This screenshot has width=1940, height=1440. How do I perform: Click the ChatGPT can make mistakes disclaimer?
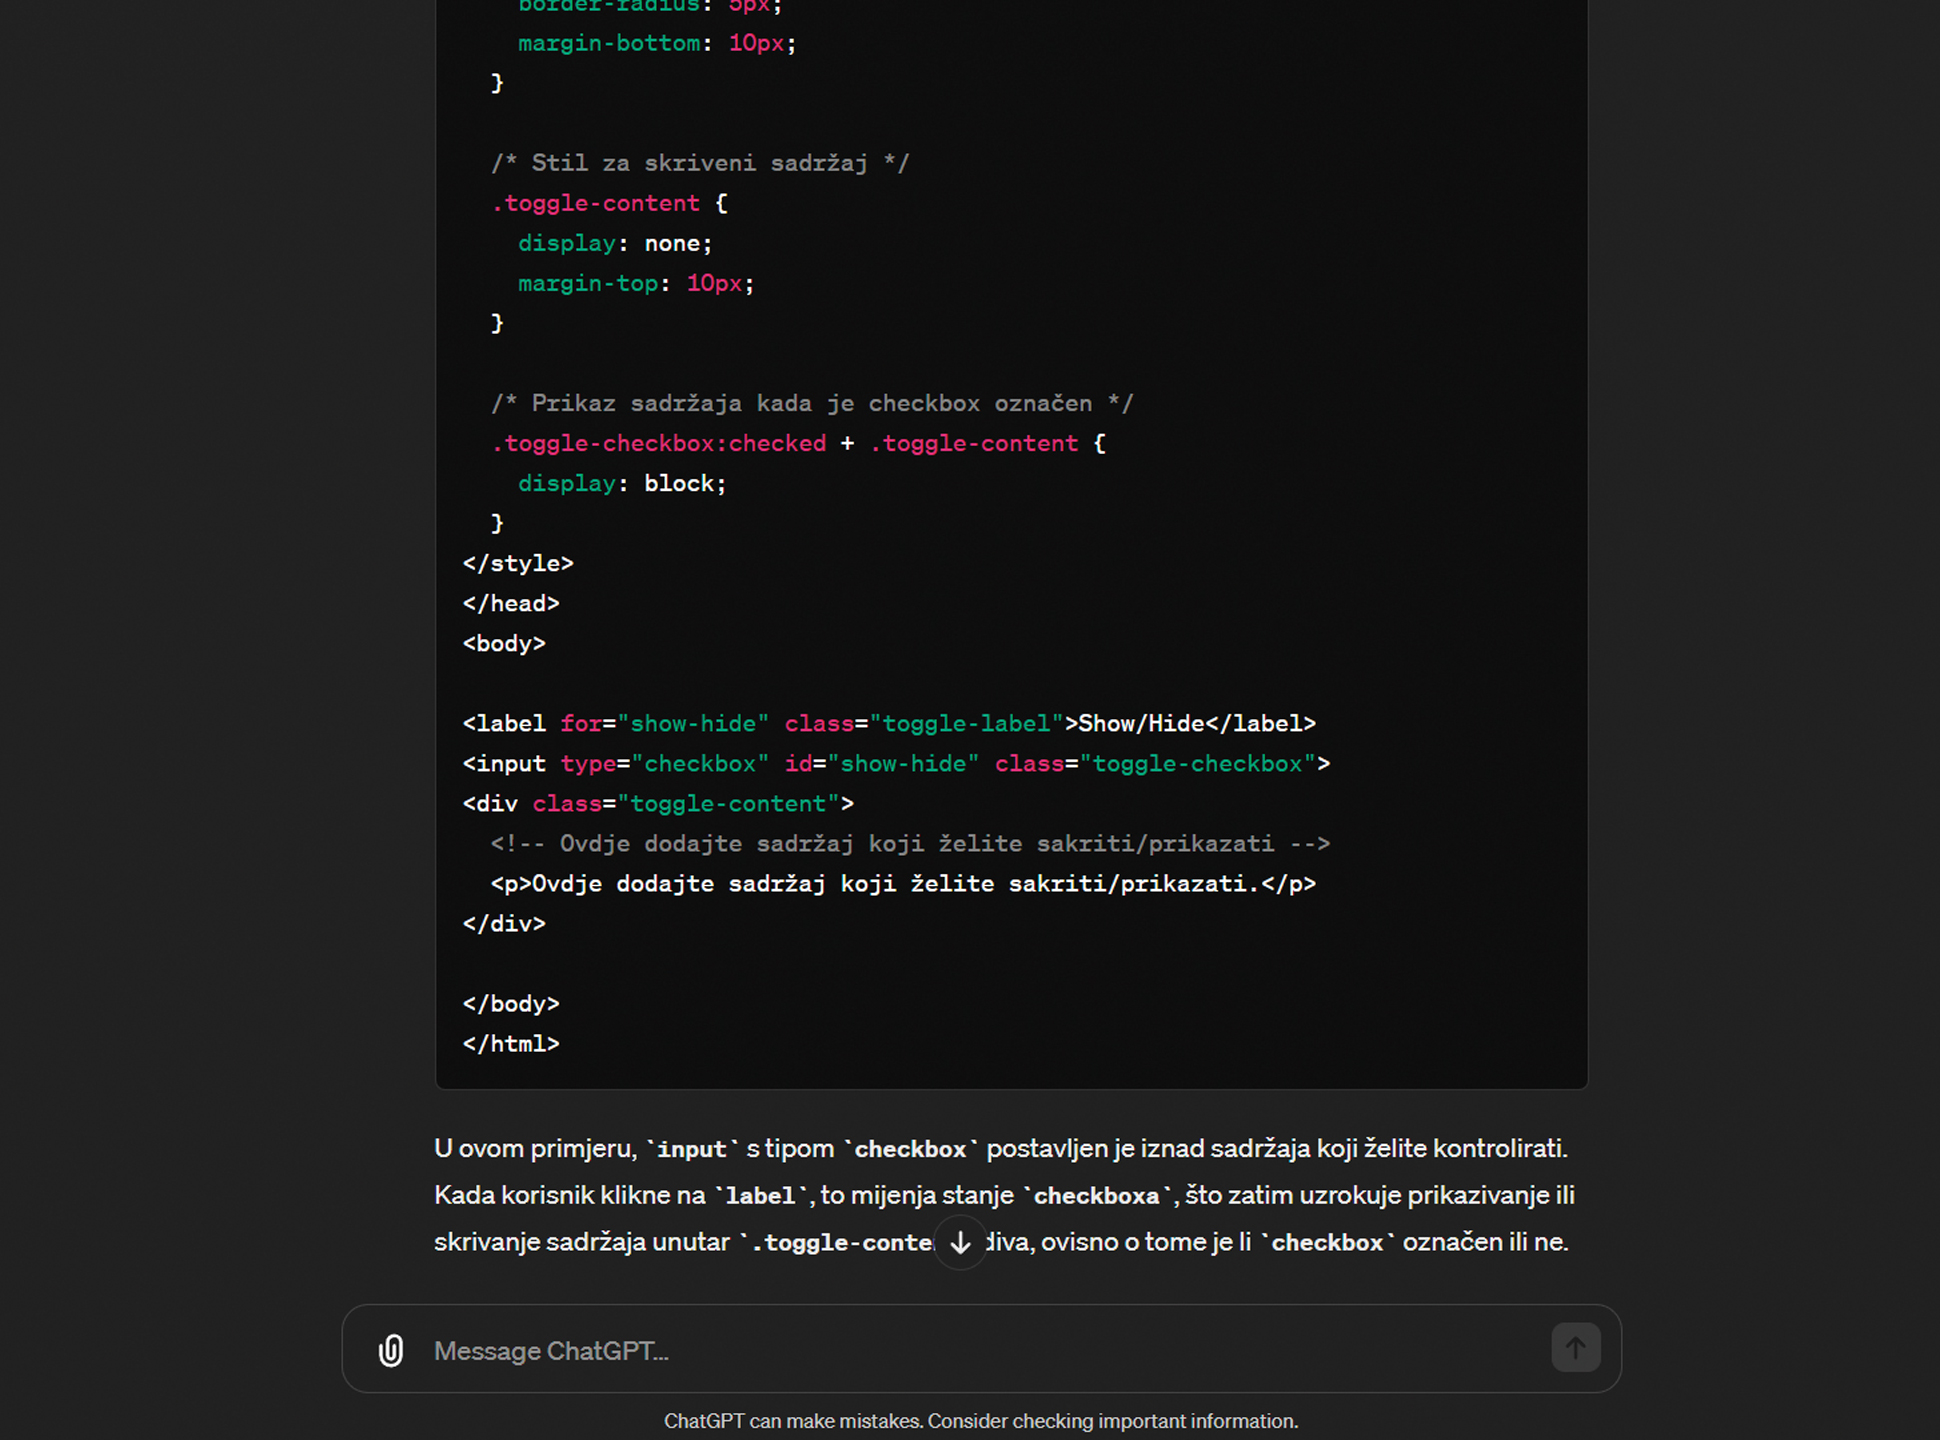coord(980,1421)
